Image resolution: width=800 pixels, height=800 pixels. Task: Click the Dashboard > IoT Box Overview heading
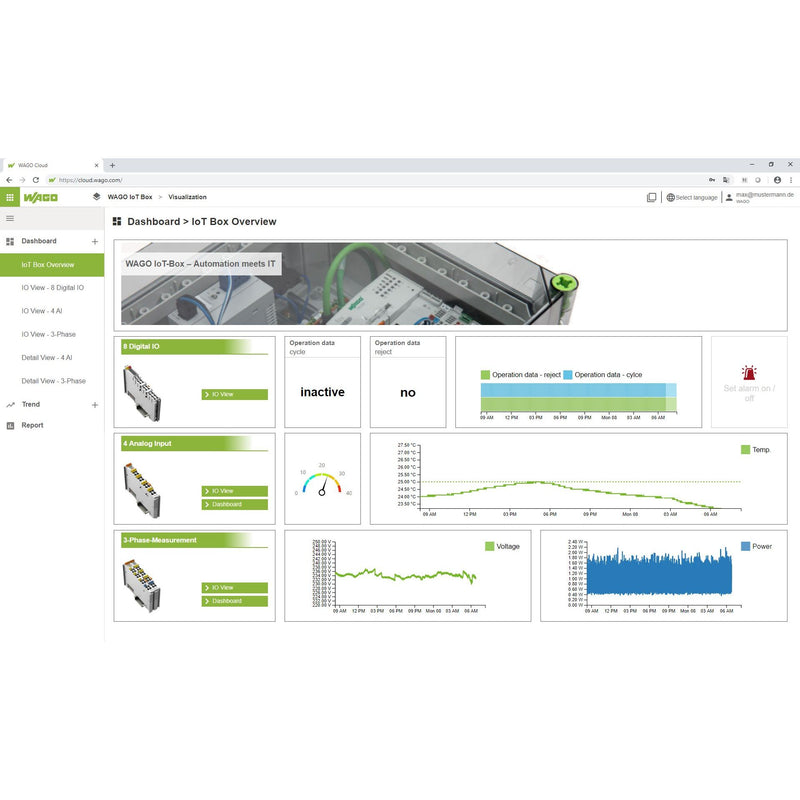coord(202,221)
